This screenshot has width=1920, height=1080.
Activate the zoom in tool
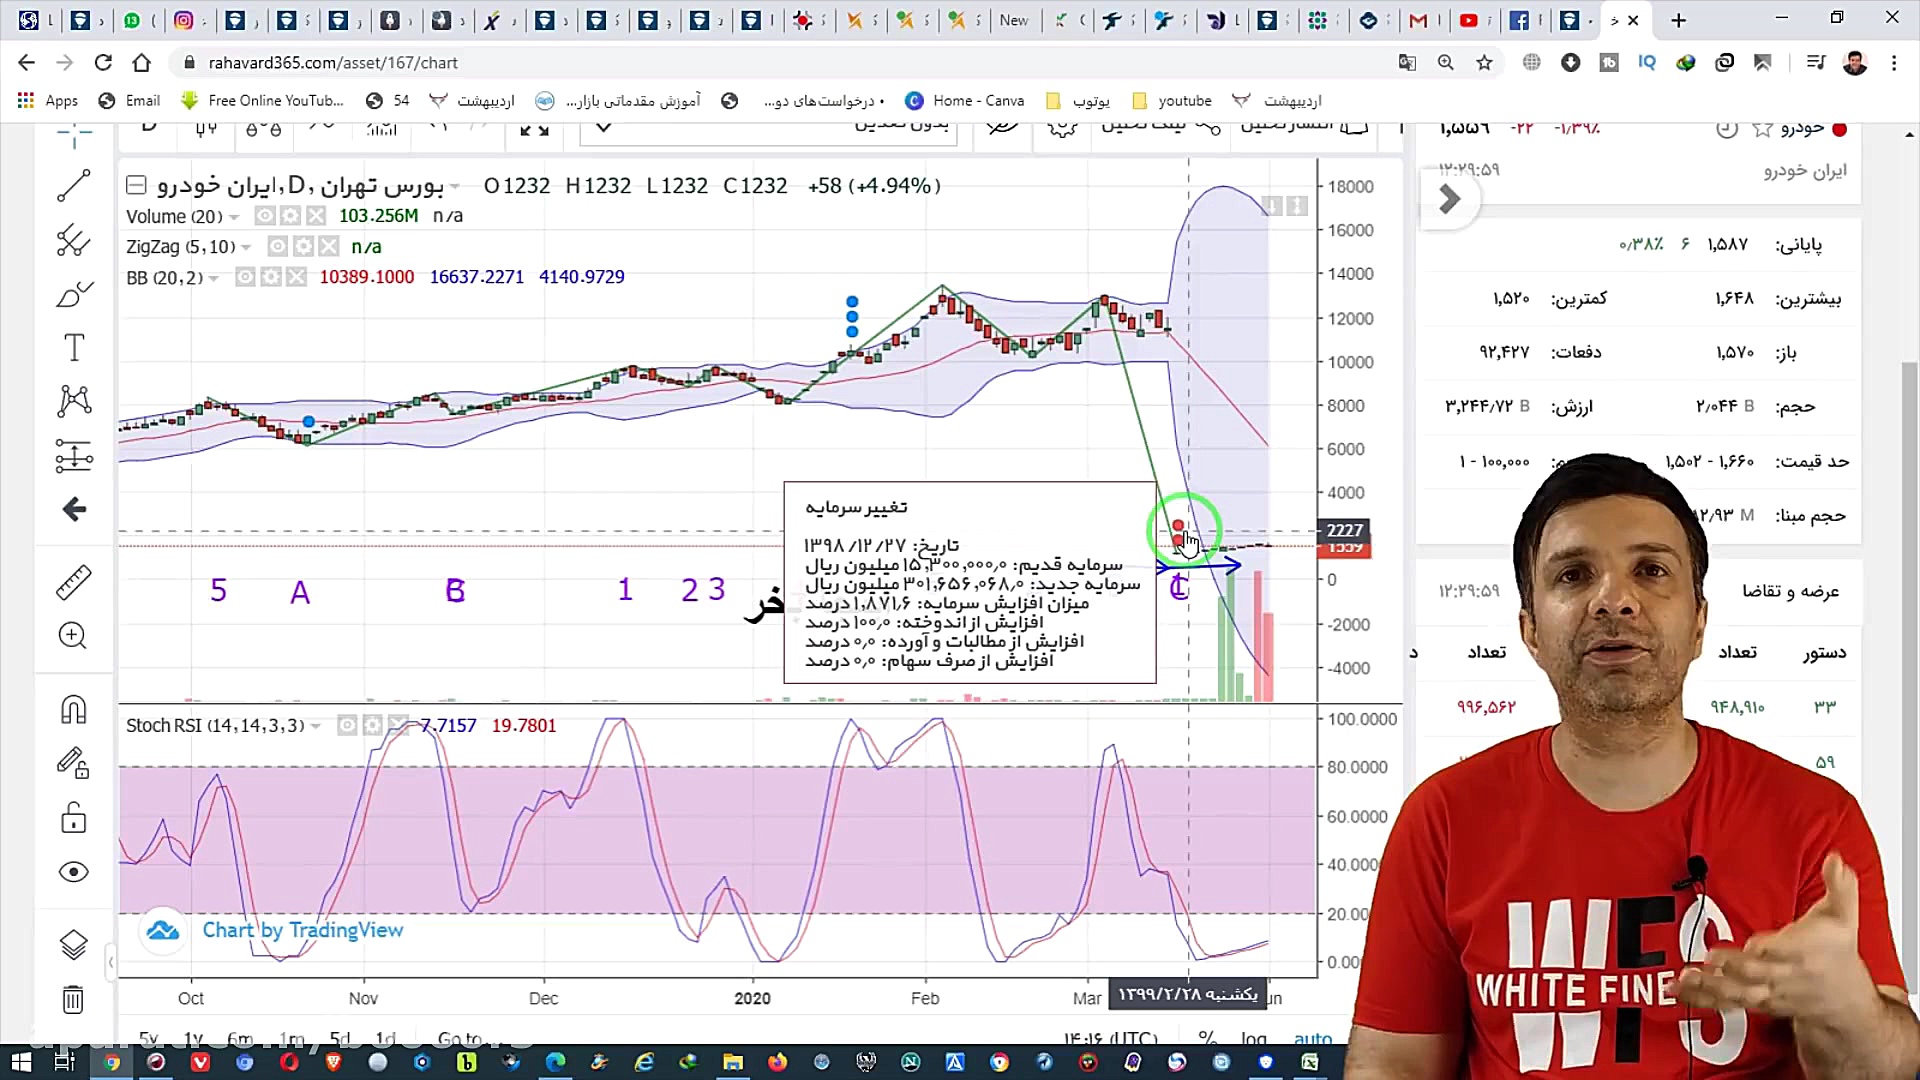(x=73, y=636)
